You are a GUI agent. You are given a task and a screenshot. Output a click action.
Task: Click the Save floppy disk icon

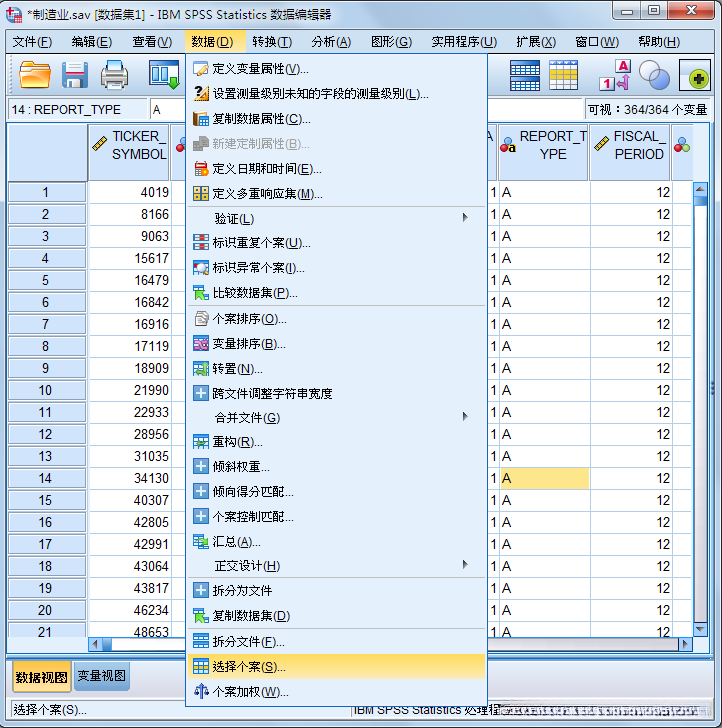(x=74, y=75)
